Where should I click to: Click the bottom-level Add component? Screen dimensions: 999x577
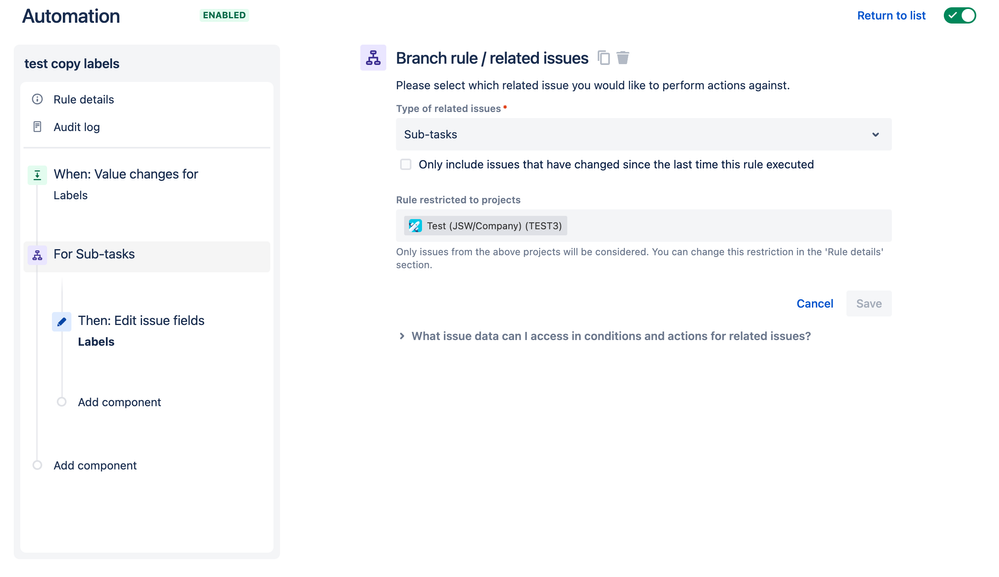coord(95,466)
